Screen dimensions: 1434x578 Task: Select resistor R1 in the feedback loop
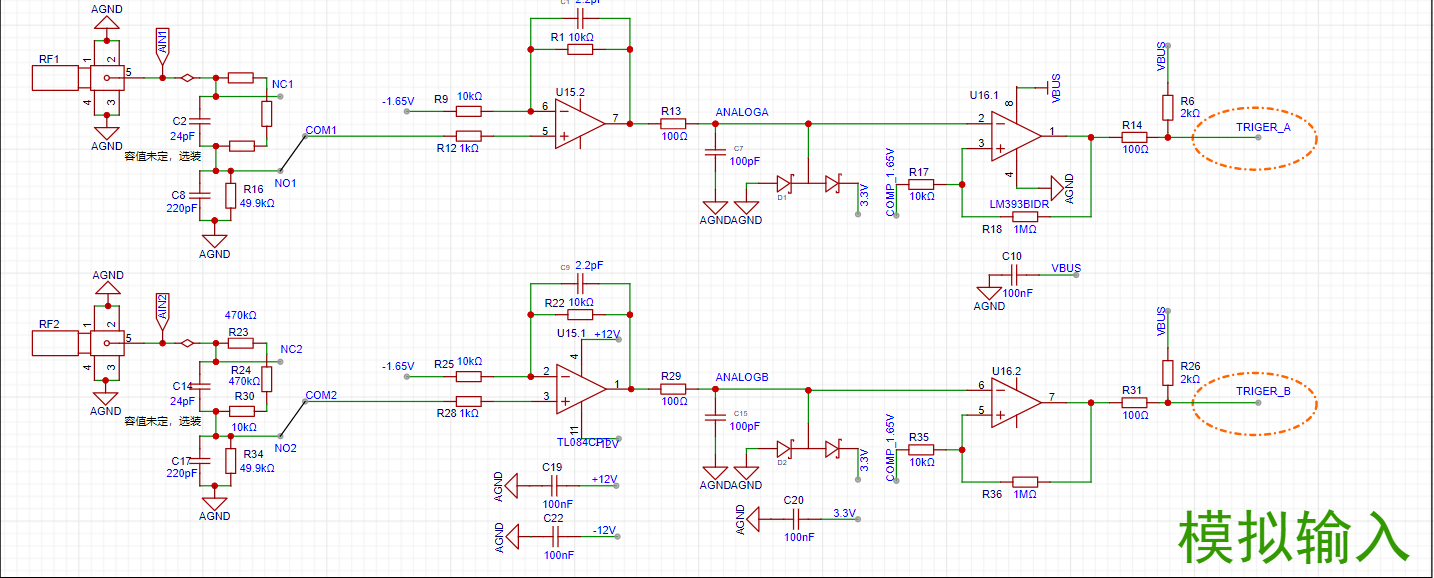point(579,49)
